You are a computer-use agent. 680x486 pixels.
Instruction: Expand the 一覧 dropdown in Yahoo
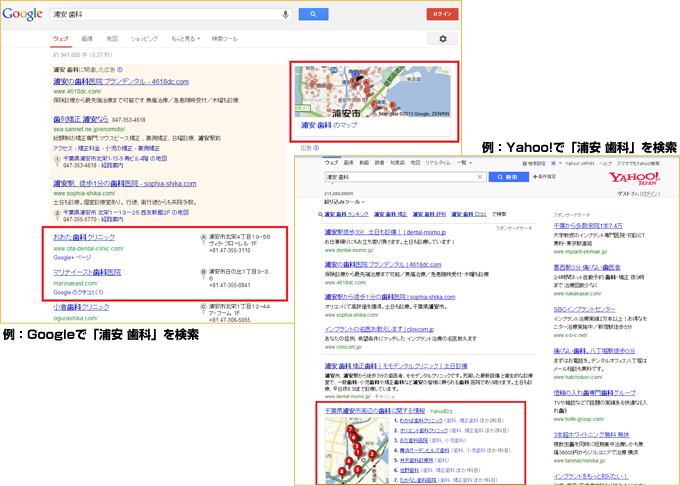(x=464, y=163)
